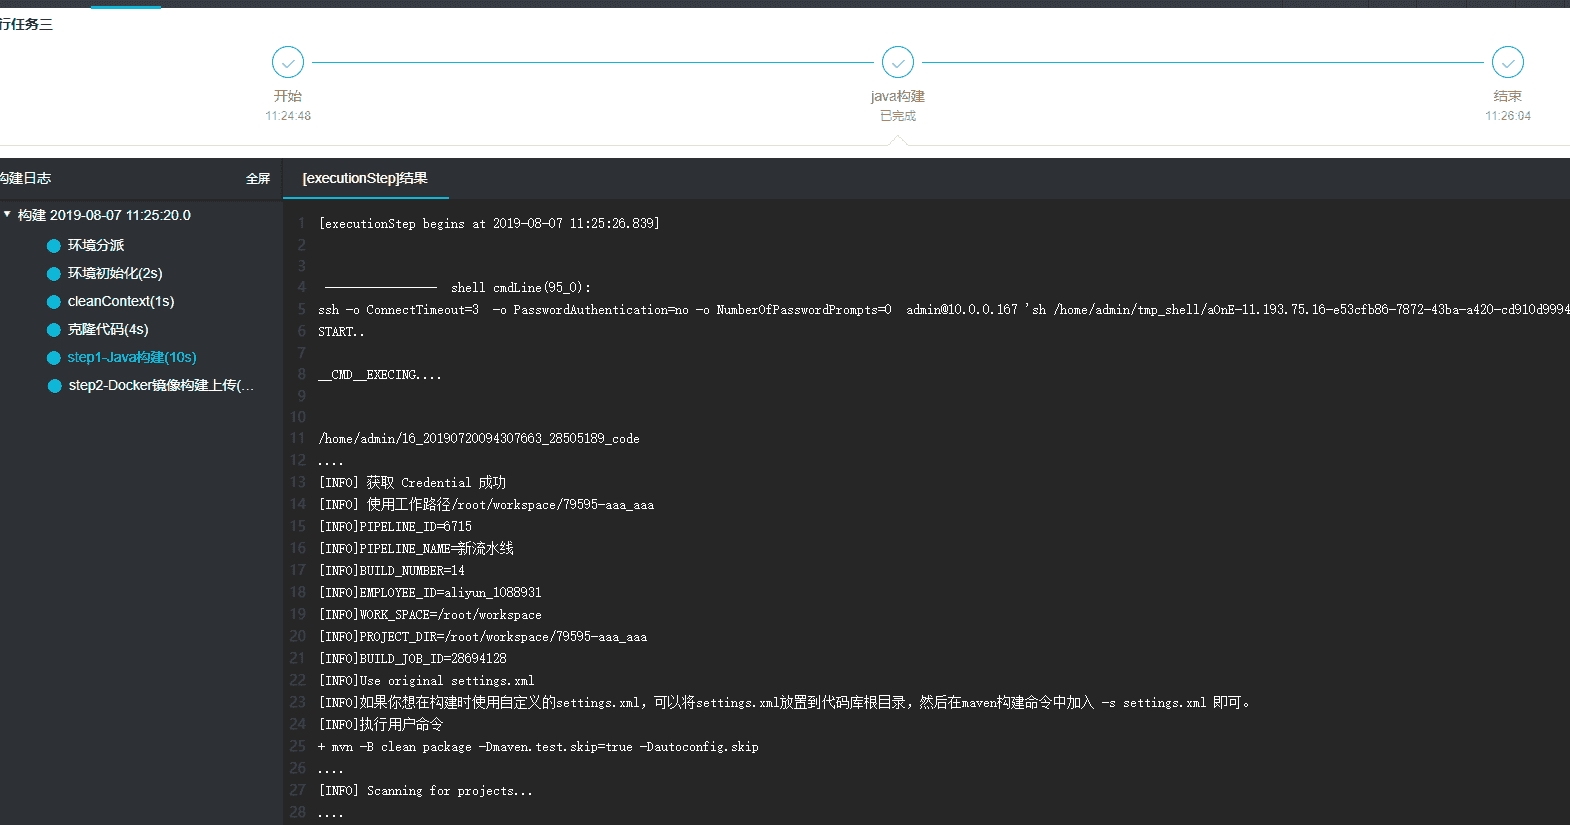The height and width of the screenshot is (825, 1570).
Task: Open the 环境初始化(2s) log step
Action: click(x=115, y=273)
